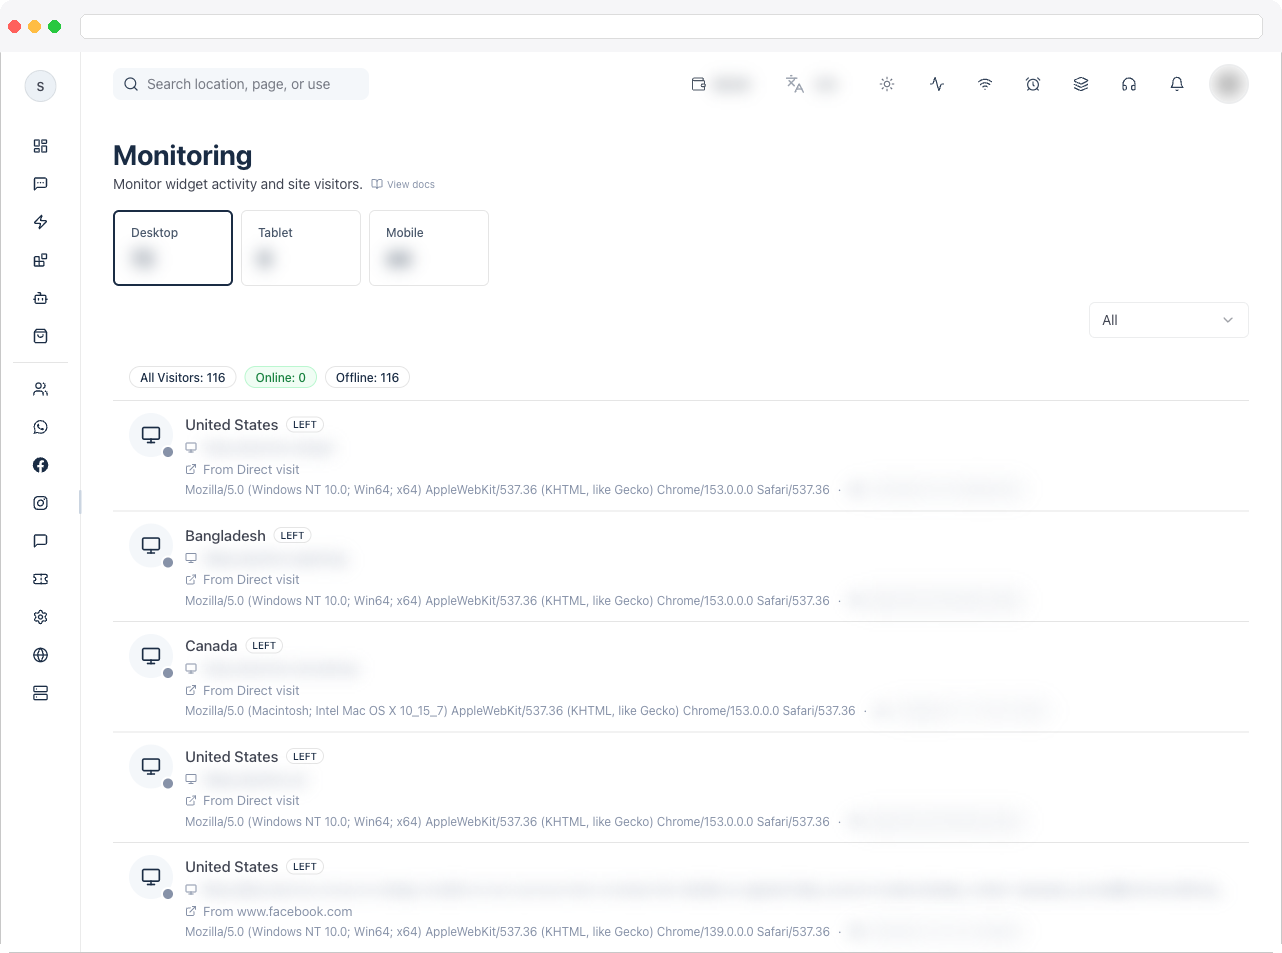Select the Canada visitor name
Screen dimensions: 1282x953
pos(211,646)
